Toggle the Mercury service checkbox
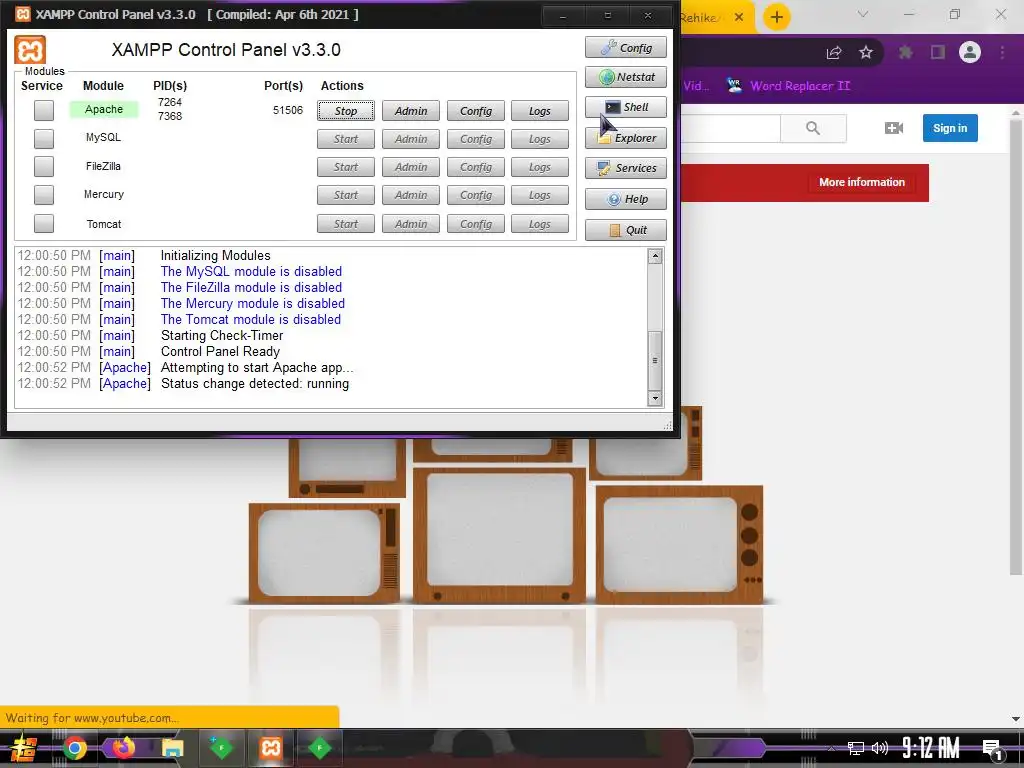Screen dimensions: 1024x768 coord(44,195)
